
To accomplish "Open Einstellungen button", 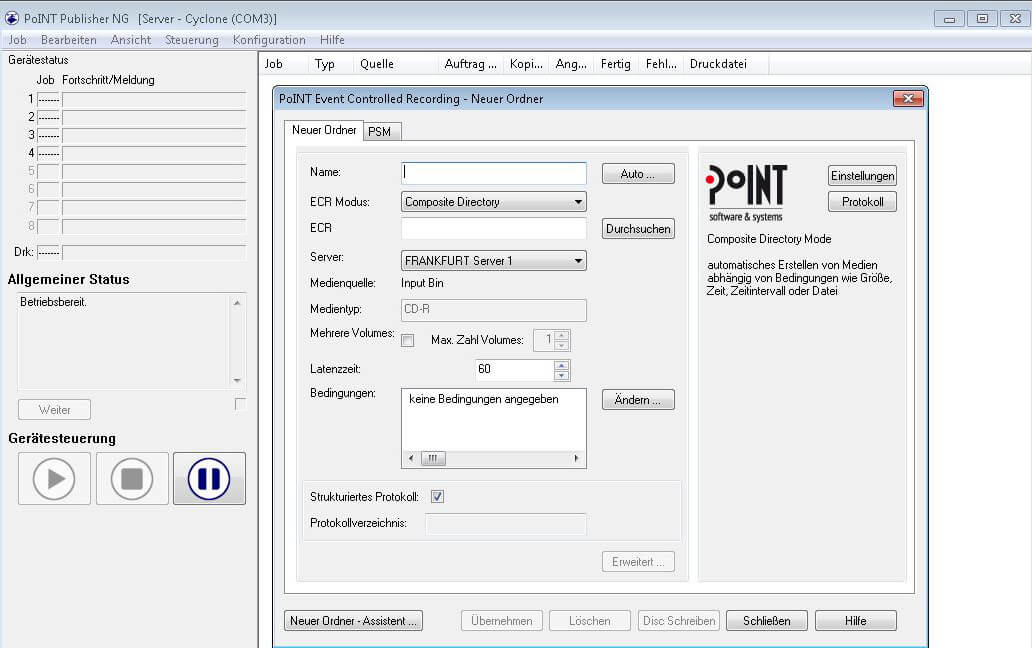I will tap(862, 176).
